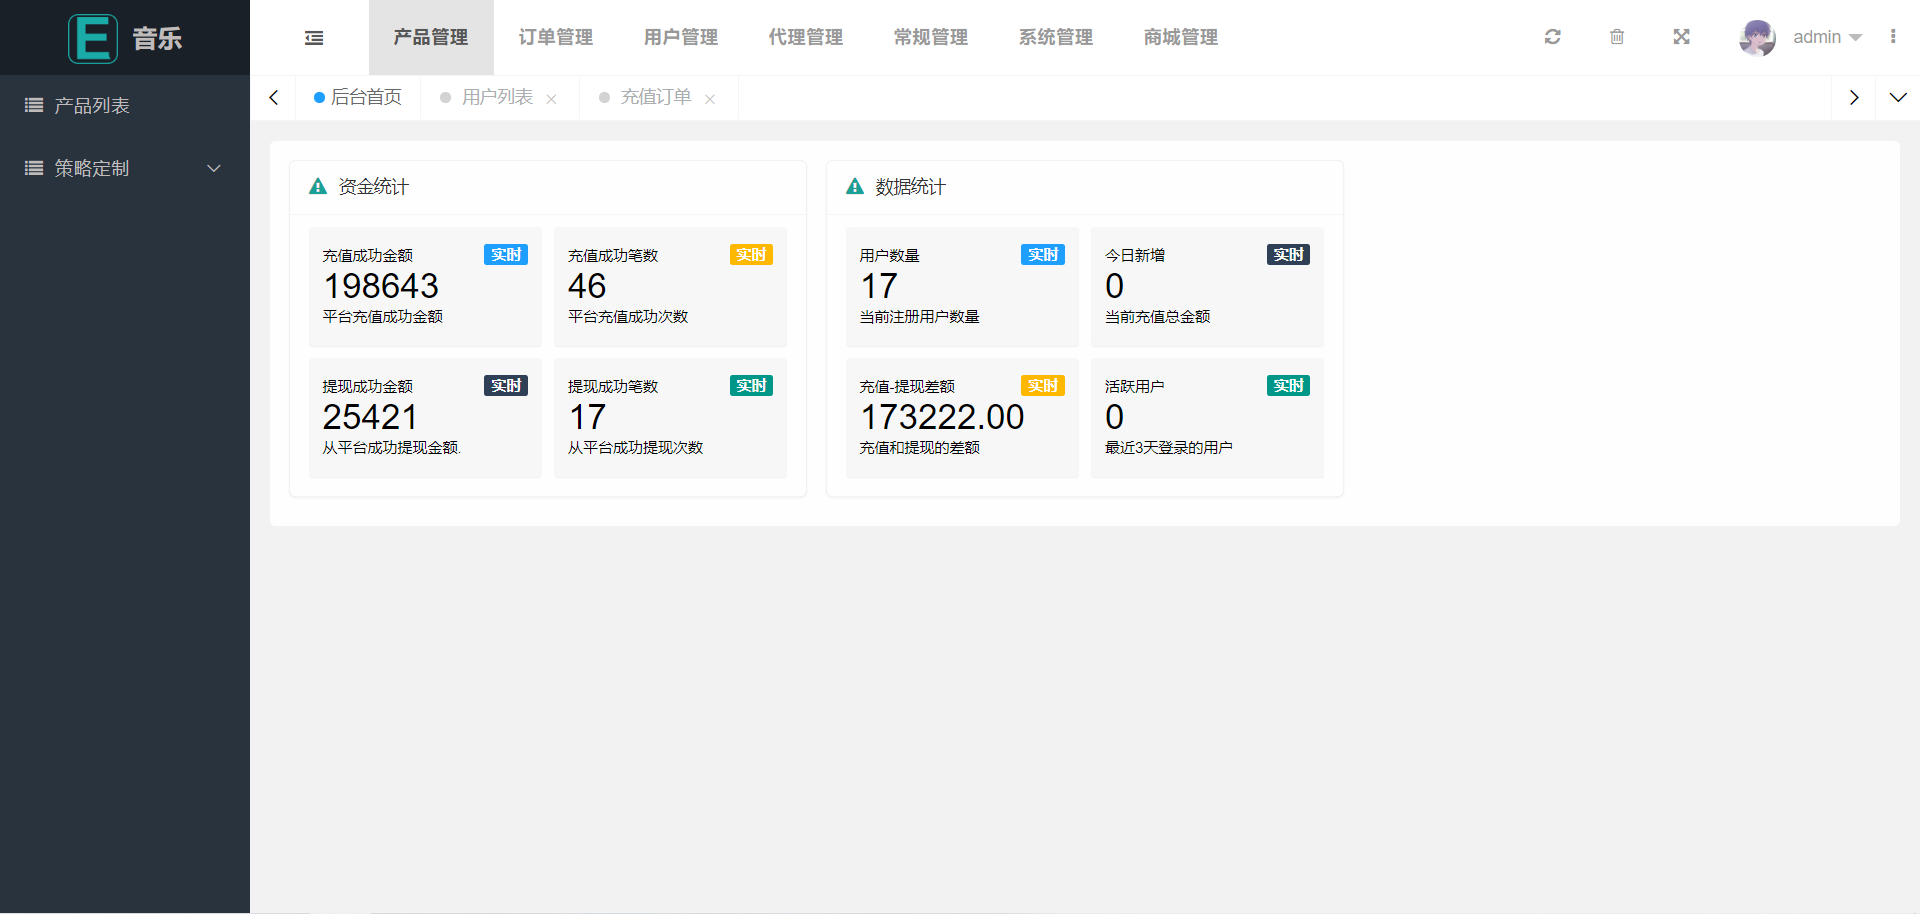Collapse the sidebar with the menu icon

[x=314, y=38]
